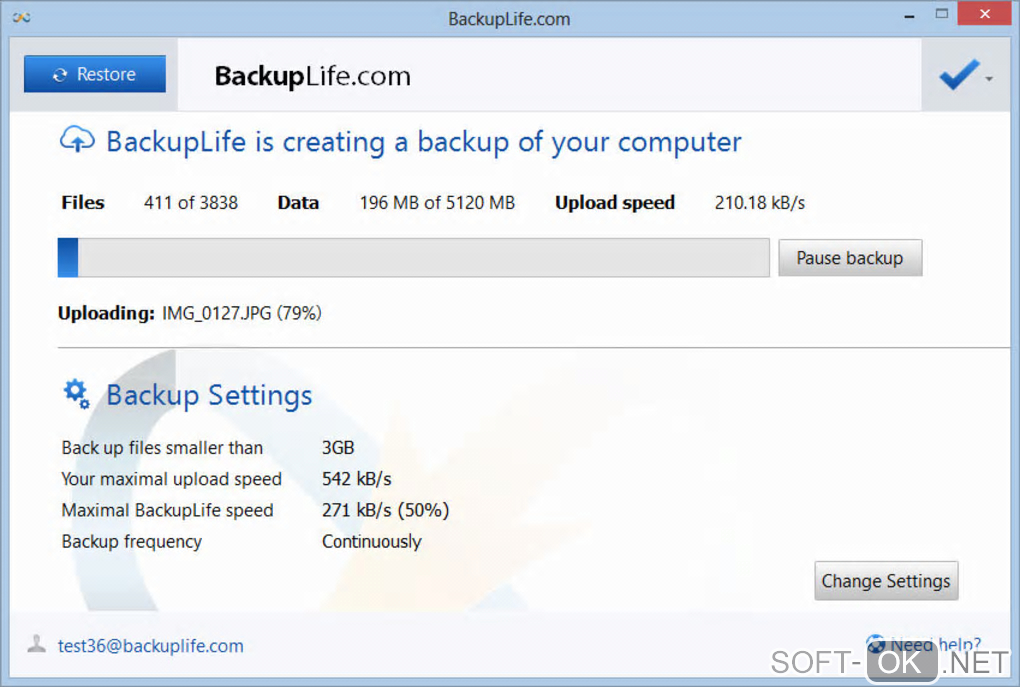
Task: Pause the backup in progress
Action: point(849,258)
